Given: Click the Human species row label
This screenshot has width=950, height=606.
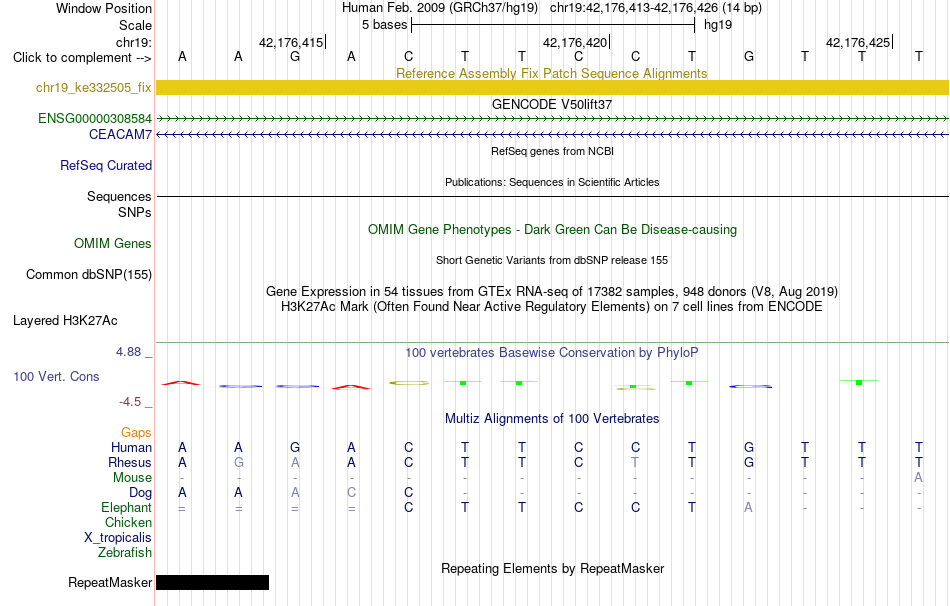Looking at the screenshot, I should coord(131,447).
